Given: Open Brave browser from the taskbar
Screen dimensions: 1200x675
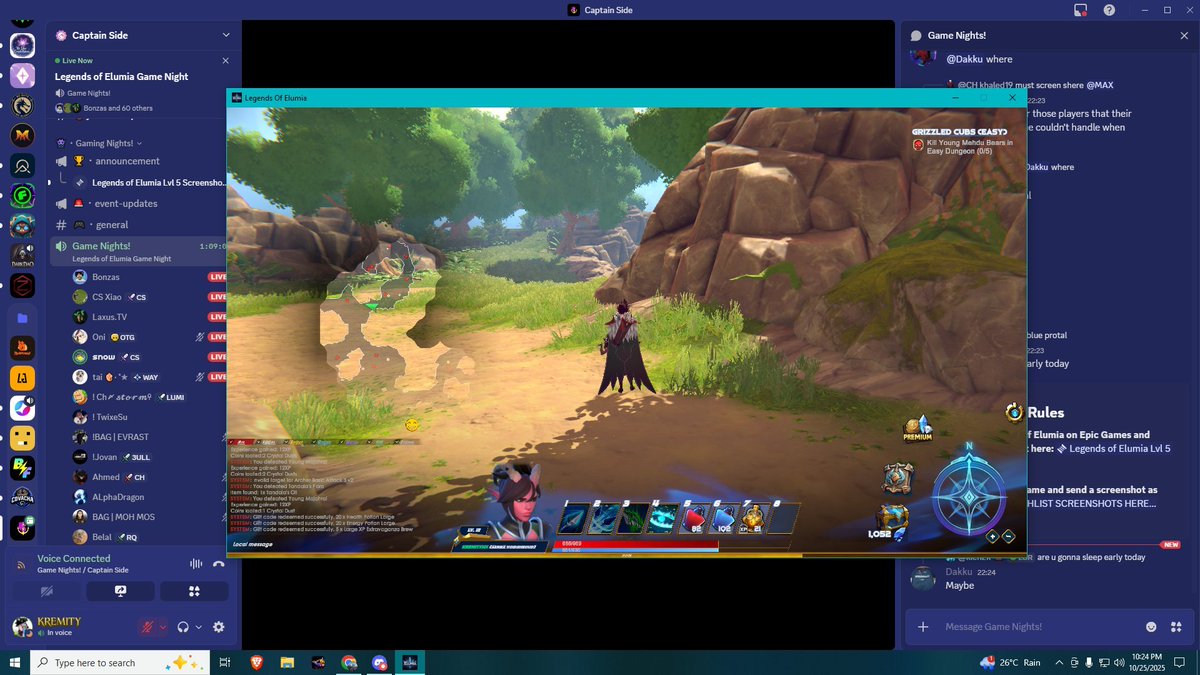Looking at the screenshot, I should pos(256,662).
